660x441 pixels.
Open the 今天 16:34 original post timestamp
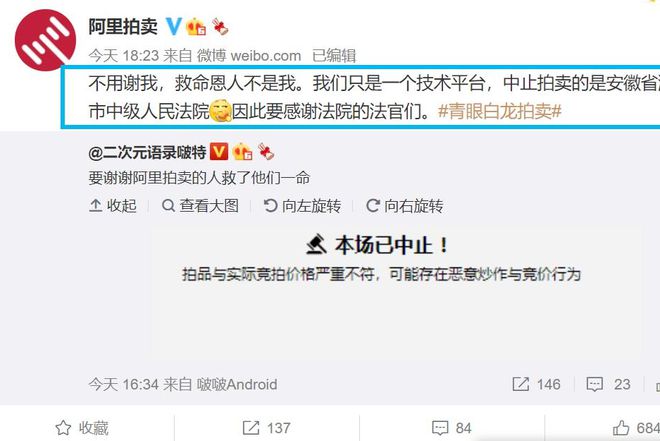coord(123,384)
